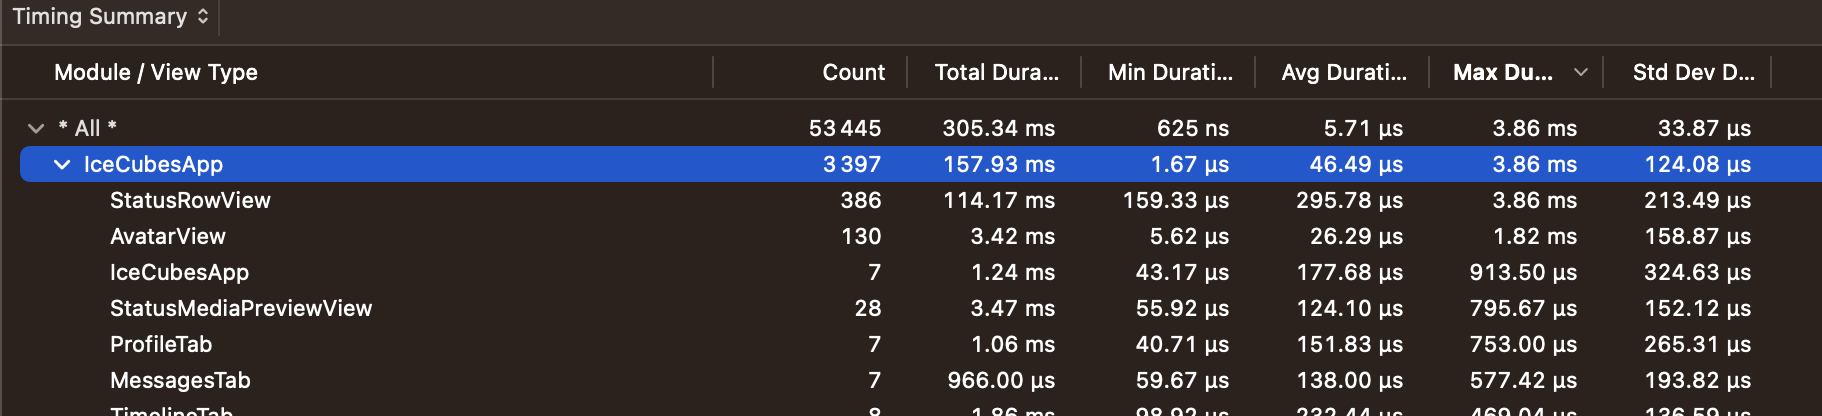Click the 46.49 µs average duration
Image resolution: width=1822 pixels, height=416 pixels.
(1356, 164)
